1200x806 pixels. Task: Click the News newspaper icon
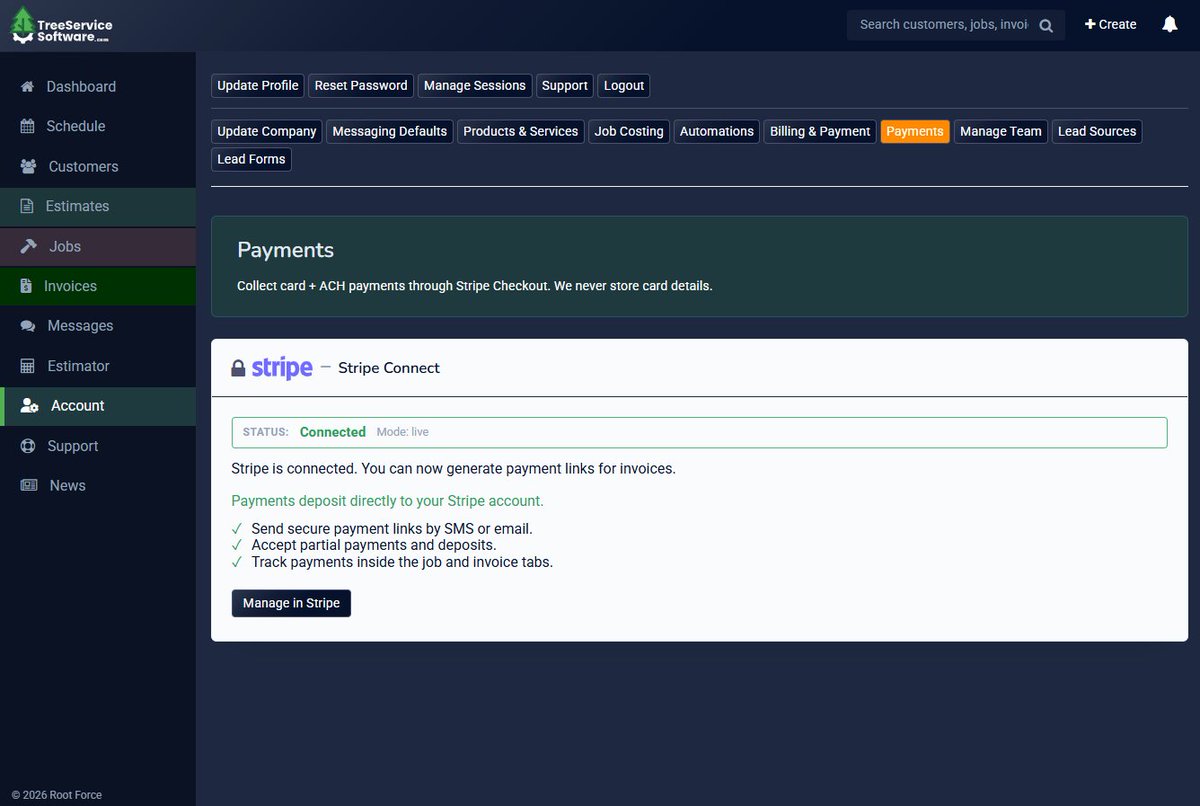pos(29,485)
